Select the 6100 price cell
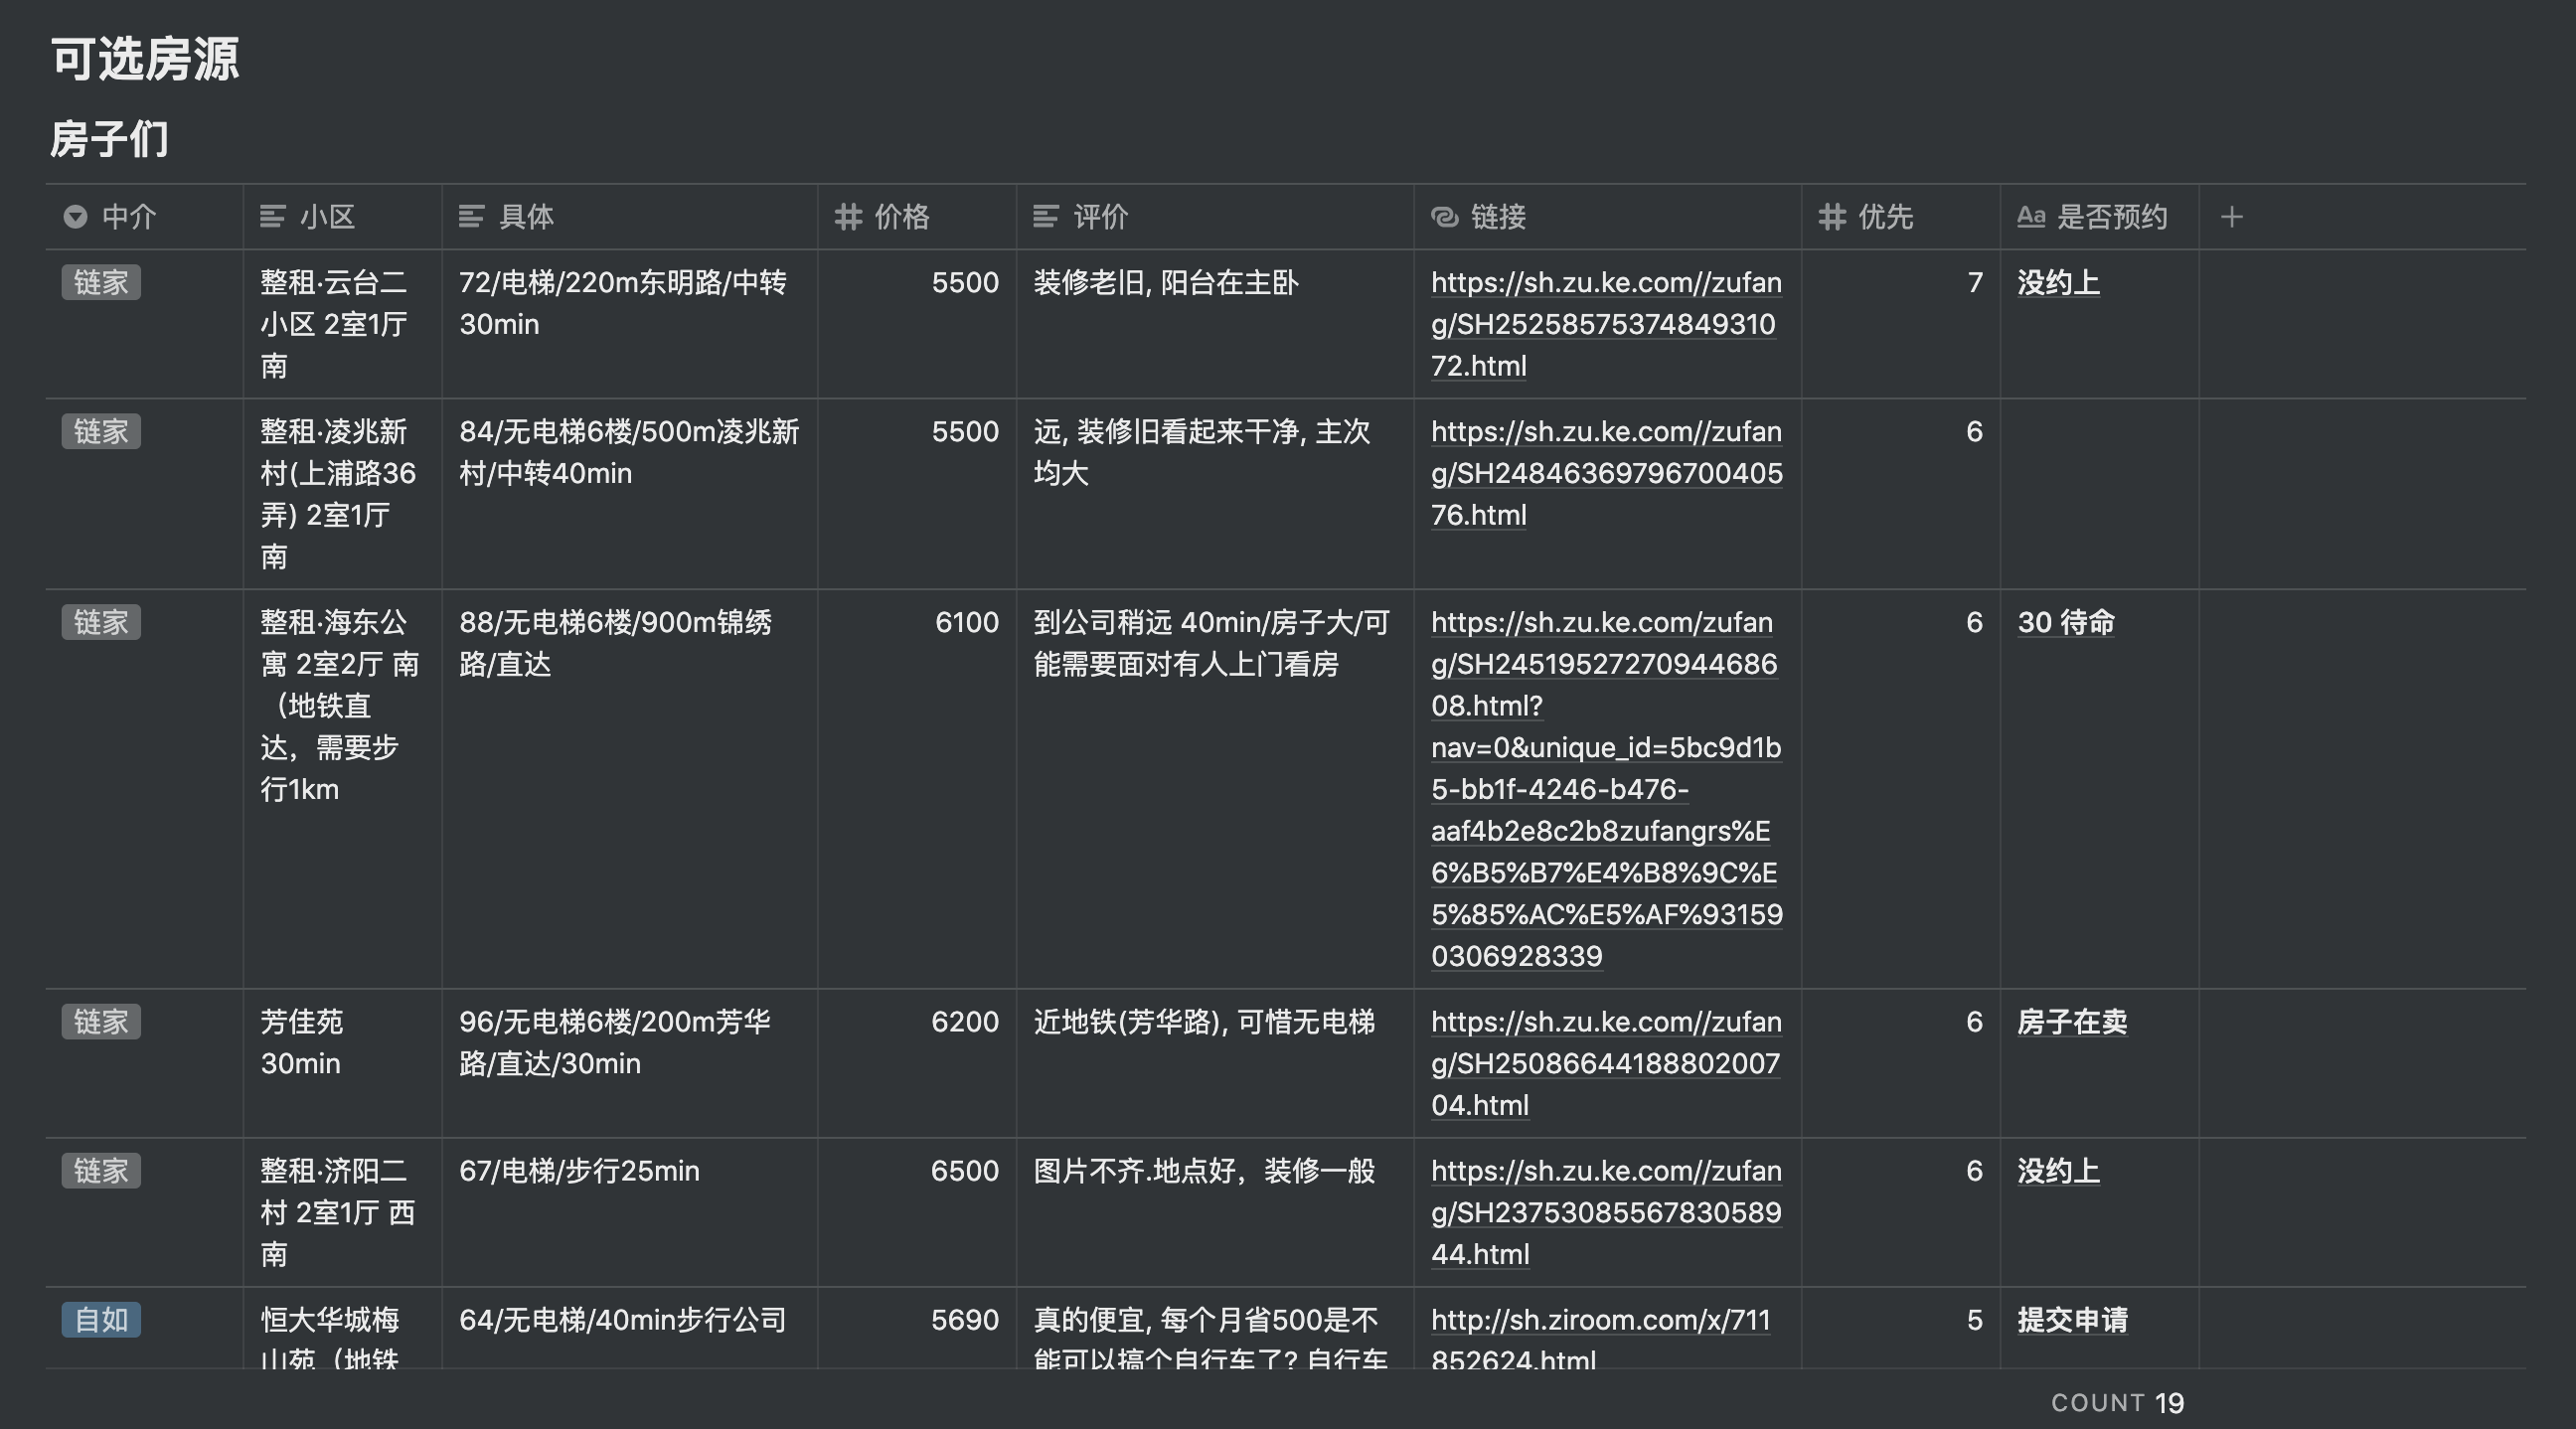 point(965,623)
